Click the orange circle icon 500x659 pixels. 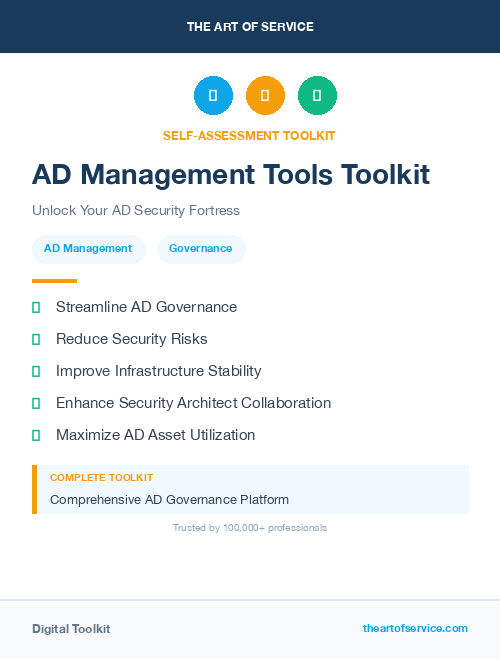265,95
